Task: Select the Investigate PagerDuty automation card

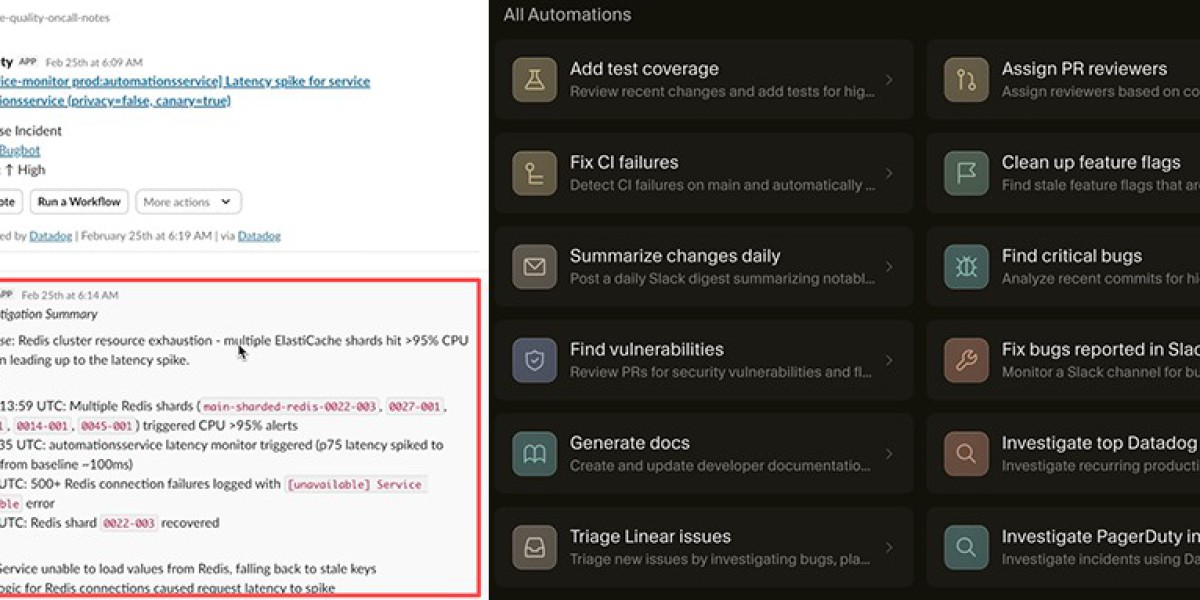Action: 1070,547
